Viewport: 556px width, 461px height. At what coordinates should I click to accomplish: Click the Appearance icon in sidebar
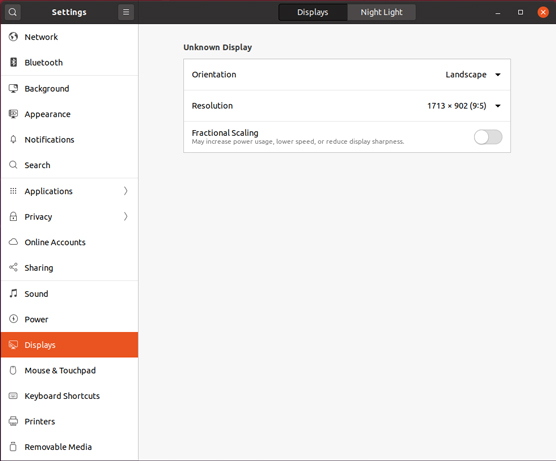point(13,114)
